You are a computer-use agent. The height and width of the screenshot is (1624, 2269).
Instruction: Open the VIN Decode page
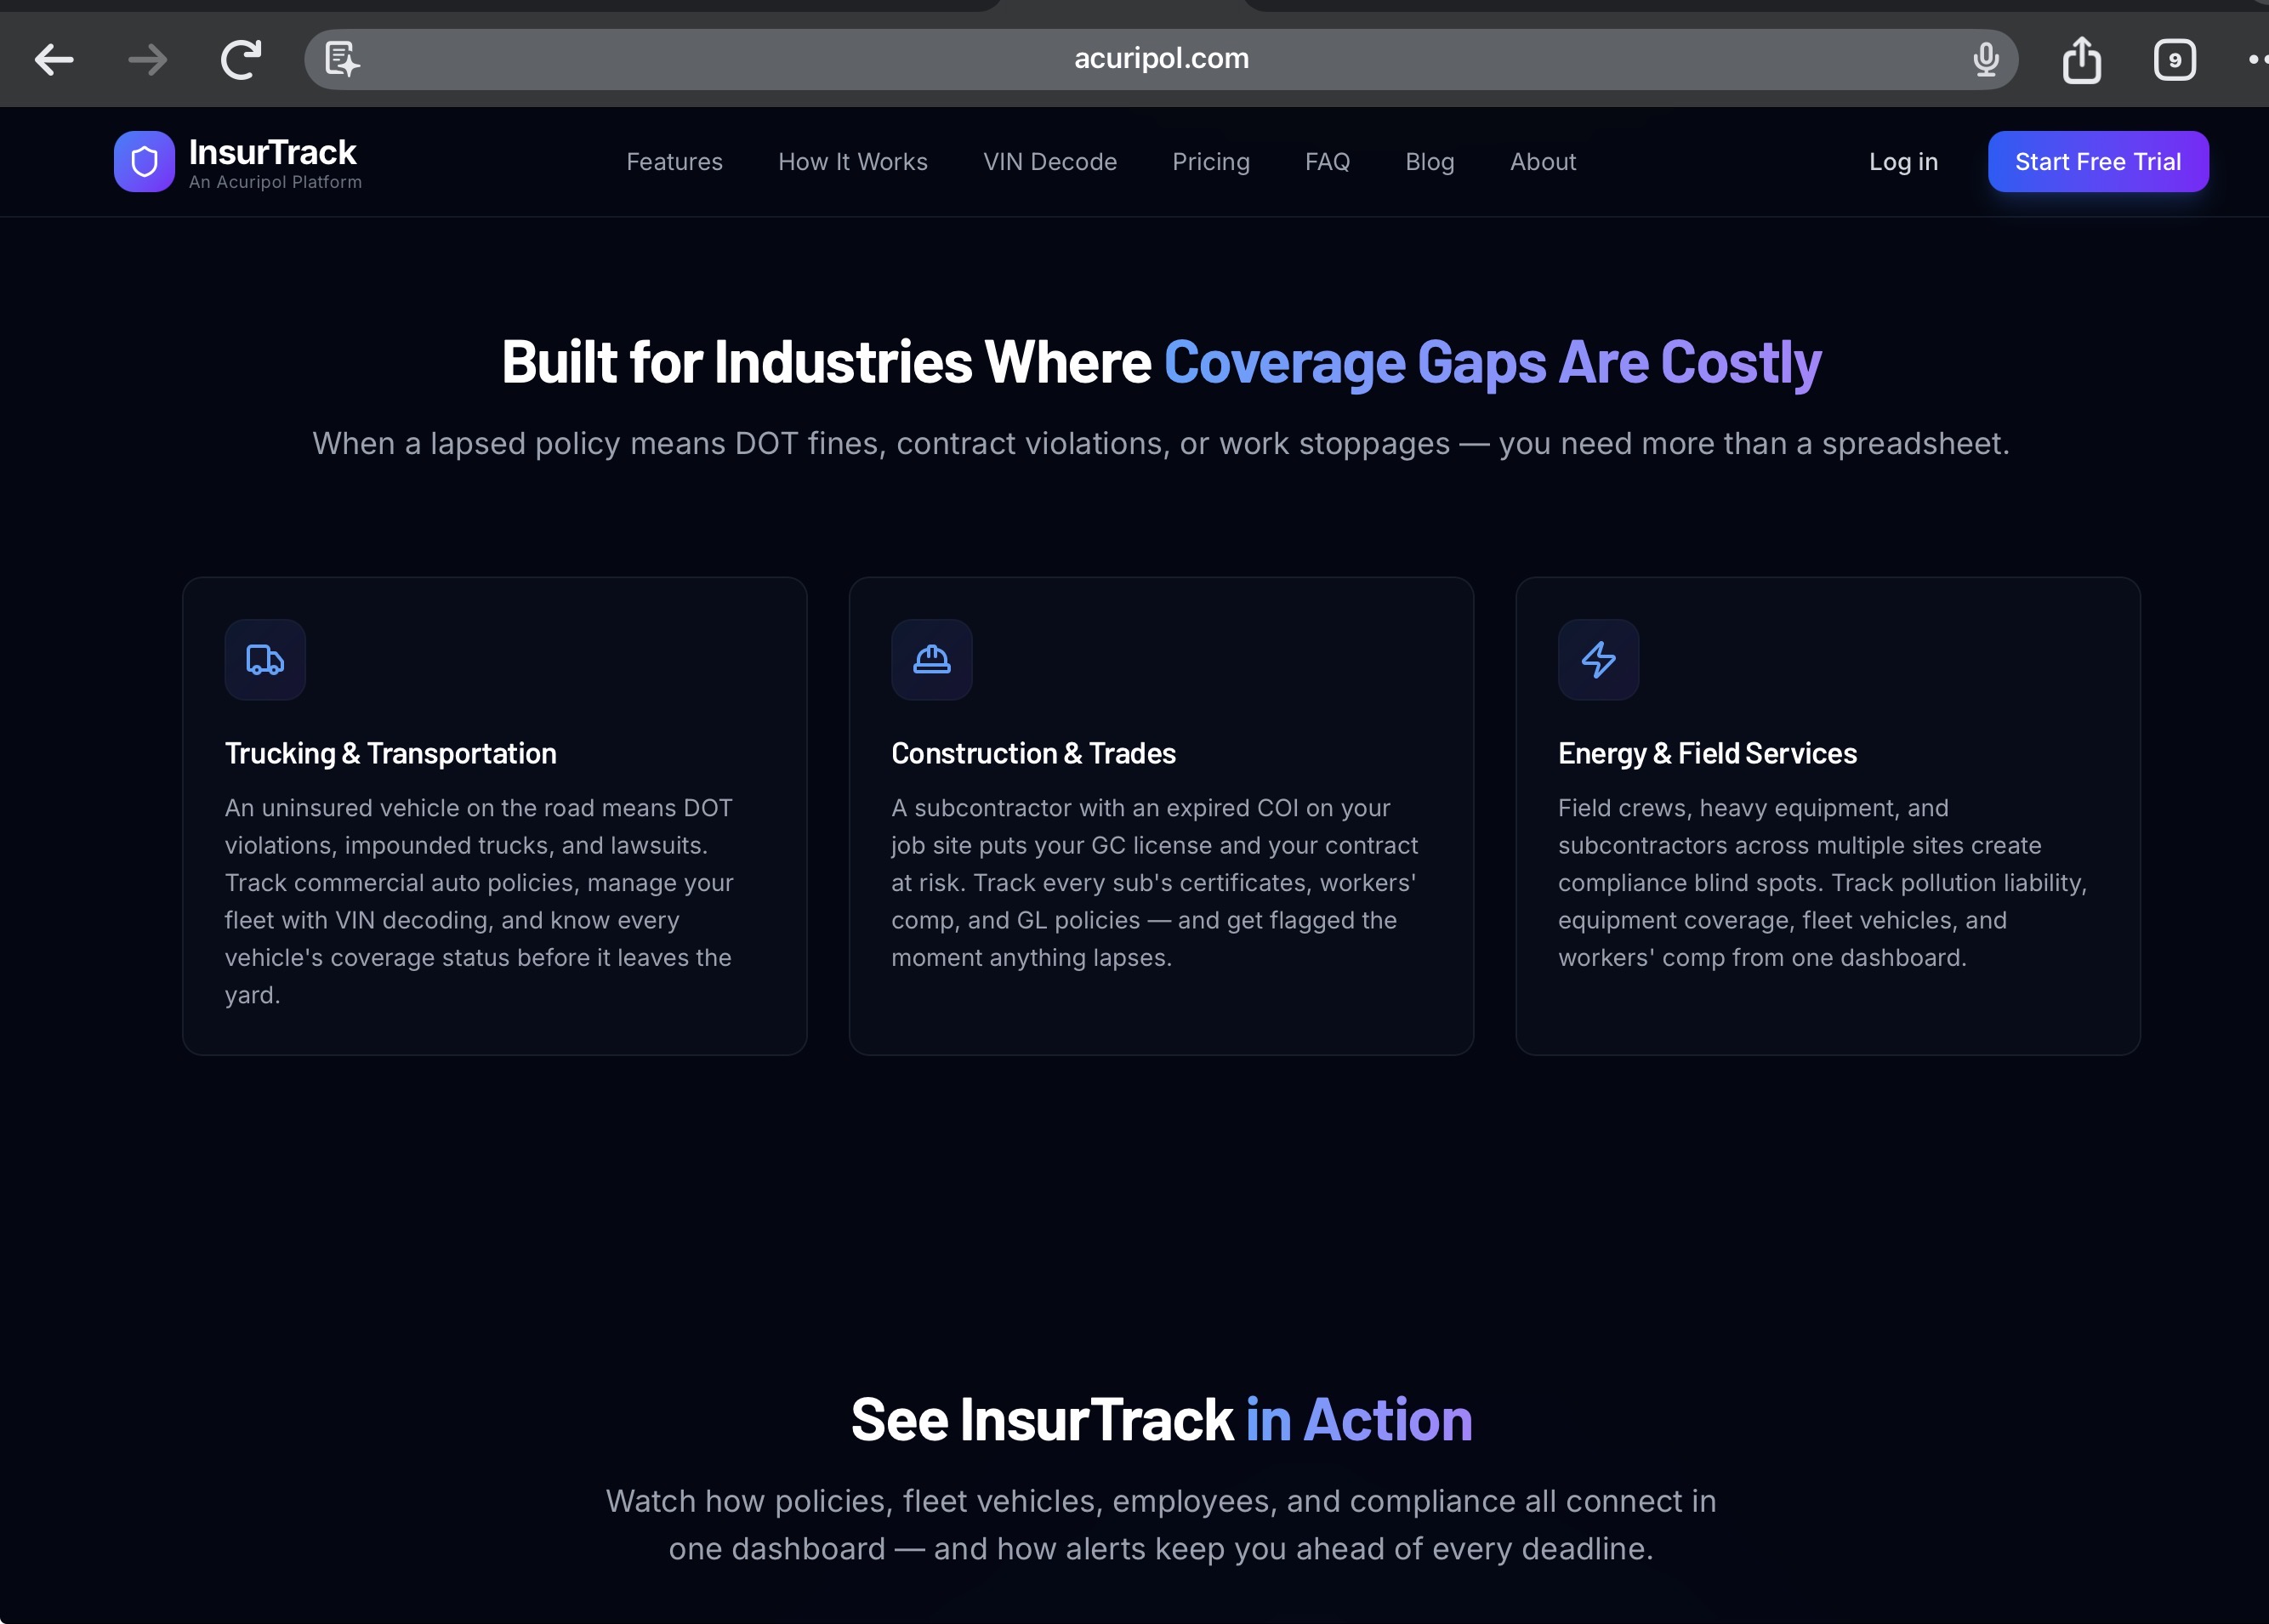click(x=1049, y=162)
